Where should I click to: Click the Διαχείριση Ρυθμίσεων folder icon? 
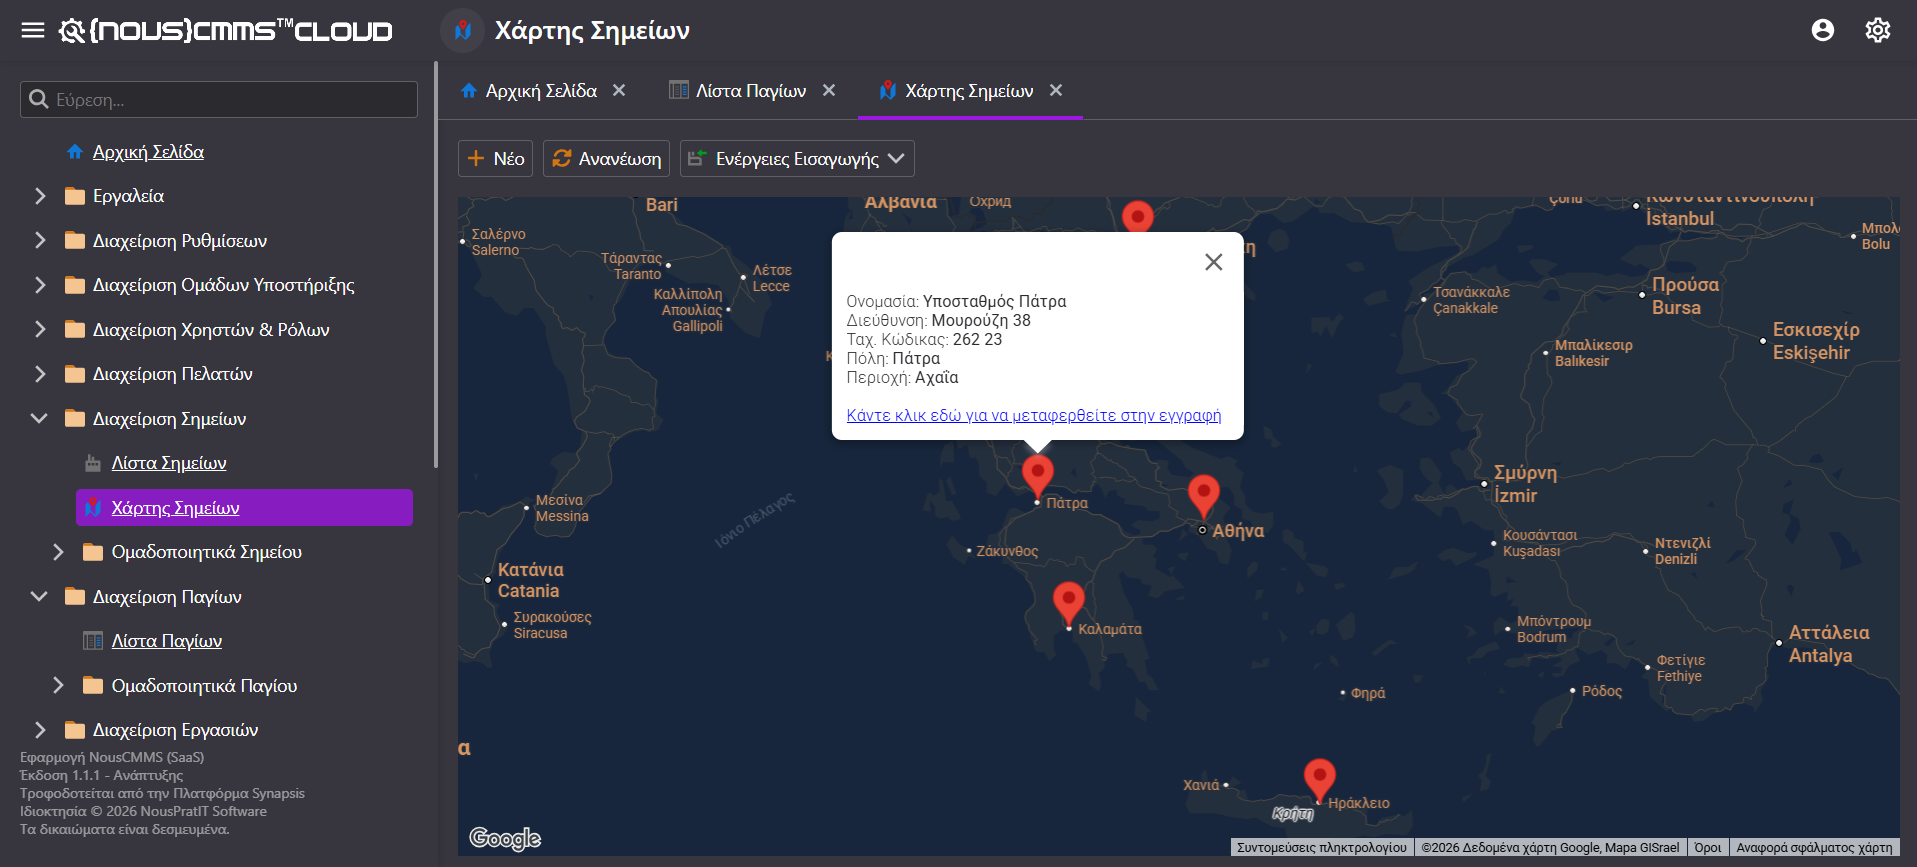coord(75,241)
